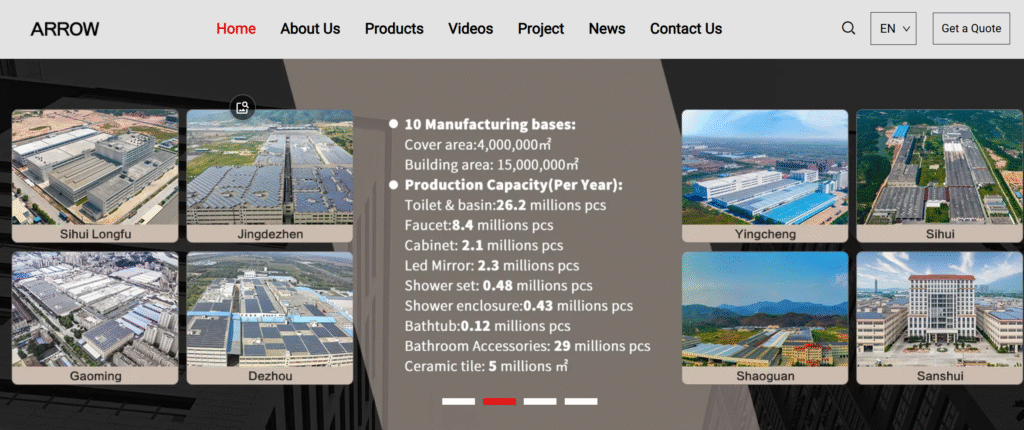
Task: Switch to the first carousel slide indicator
Action: [x=458, y=401]
